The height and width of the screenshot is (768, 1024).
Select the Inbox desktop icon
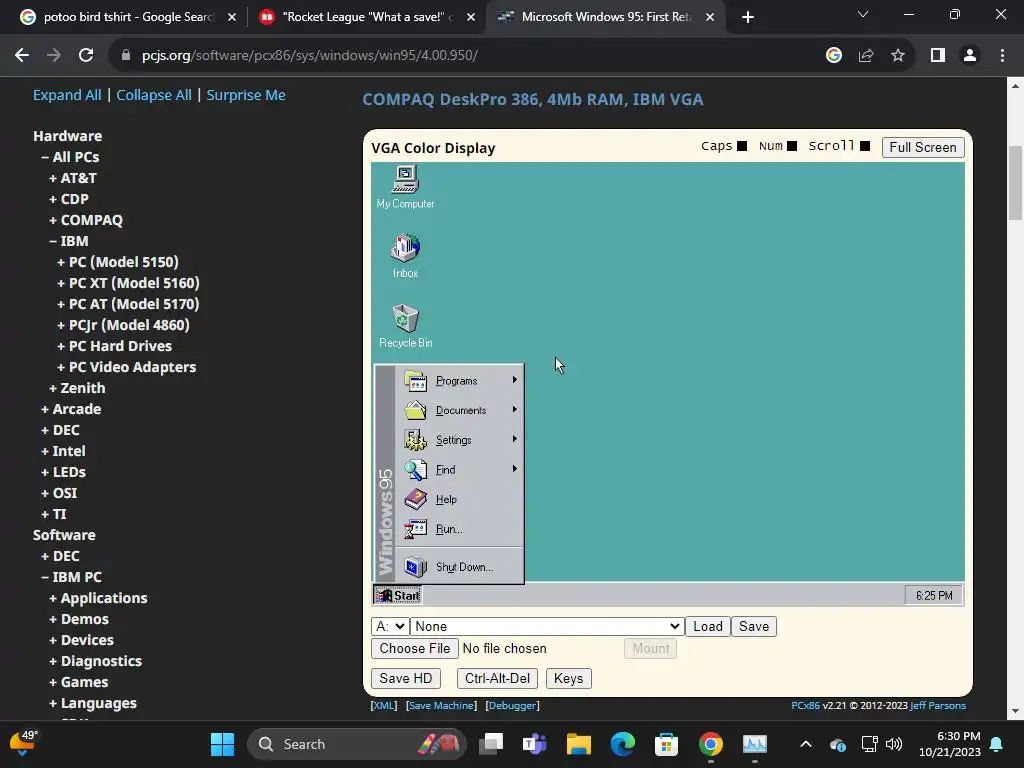(x=405, y=256)
